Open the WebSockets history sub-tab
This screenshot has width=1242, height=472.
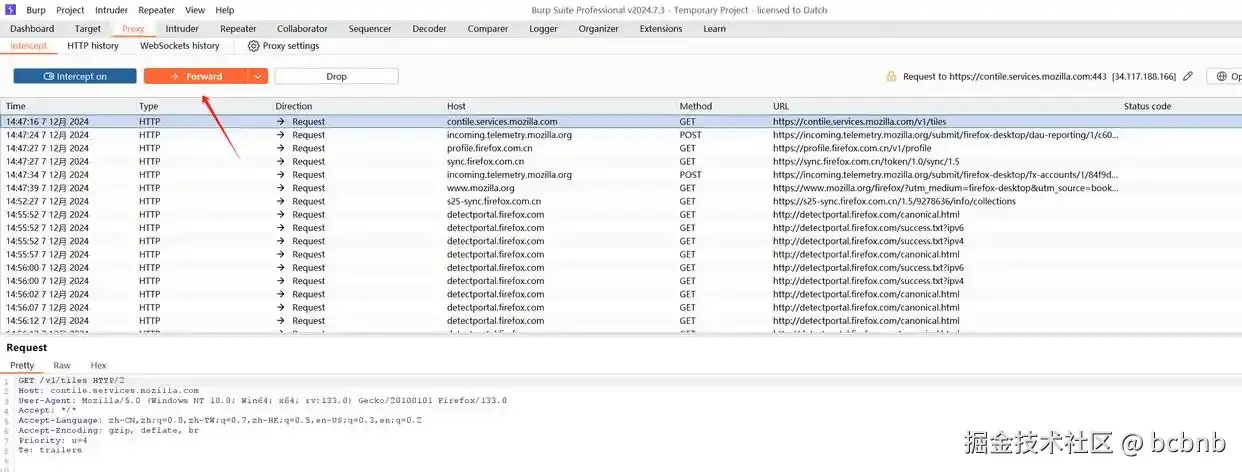point(180,46)
